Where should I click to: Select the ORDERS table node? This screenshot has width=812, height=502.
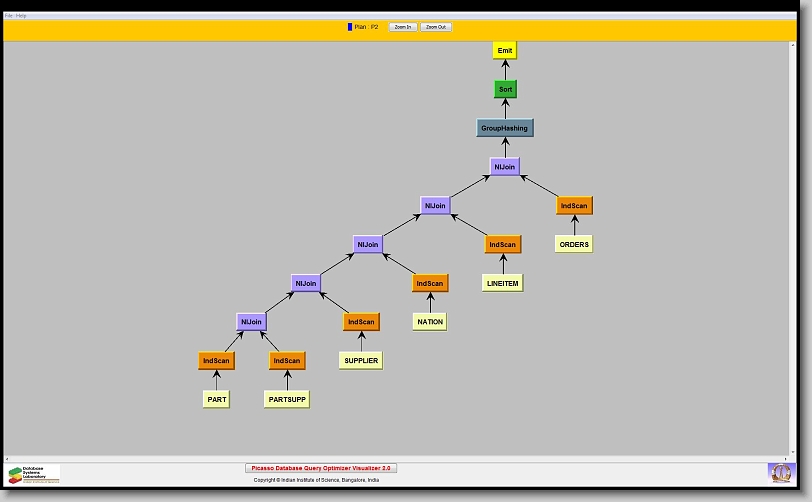(x=574, y=244)
